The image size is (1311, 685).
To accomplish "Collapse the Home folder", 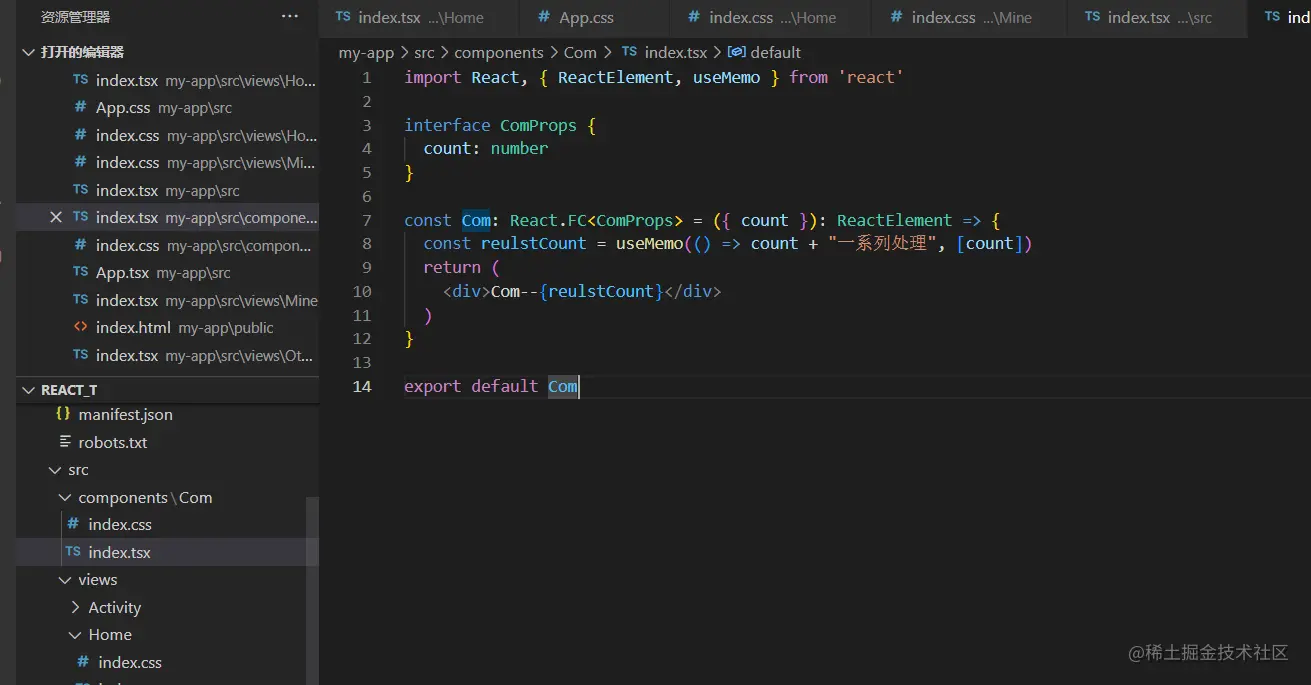I will tap(76, 635).
